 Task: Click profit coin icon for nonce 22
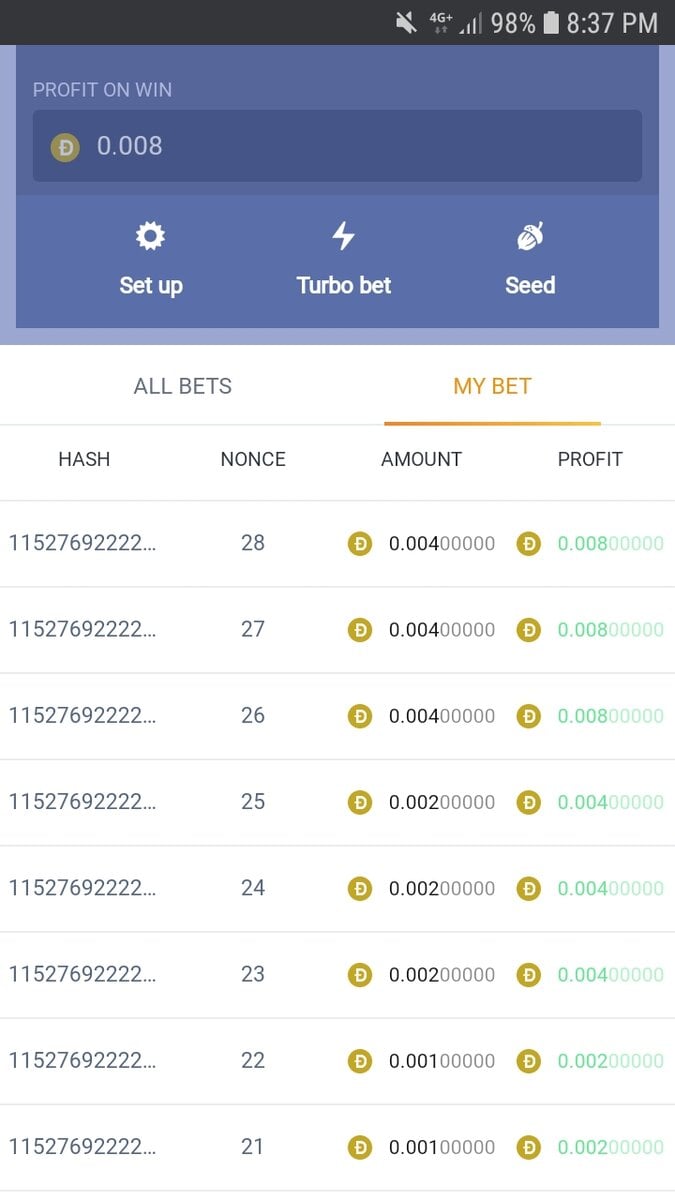tap(528, 1061)
